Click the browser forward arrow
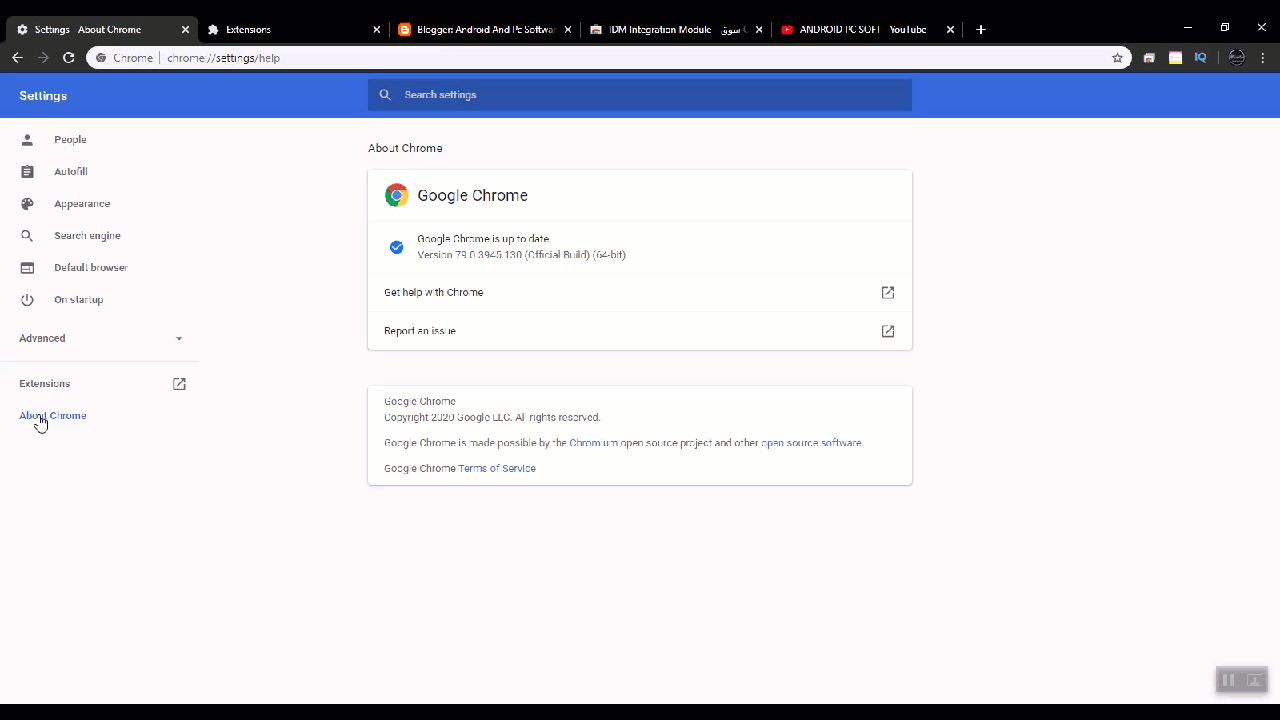1280x720 pixels. 43,58
